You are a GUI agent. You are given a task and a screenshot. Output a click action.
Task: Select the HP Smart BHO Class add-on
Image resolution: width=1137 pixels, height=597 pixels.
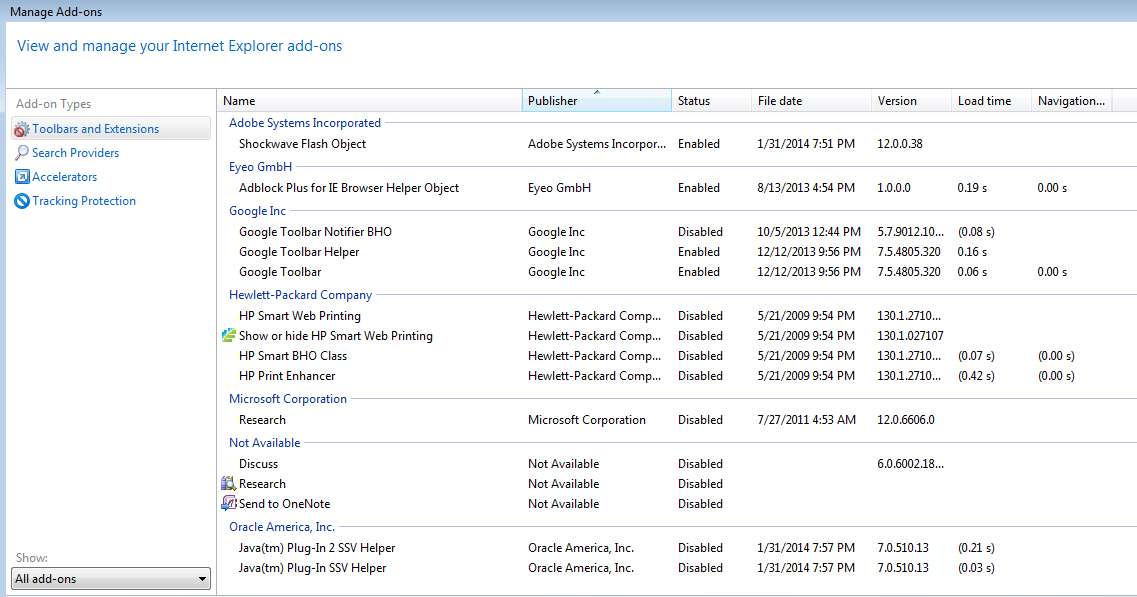point(293,356)
